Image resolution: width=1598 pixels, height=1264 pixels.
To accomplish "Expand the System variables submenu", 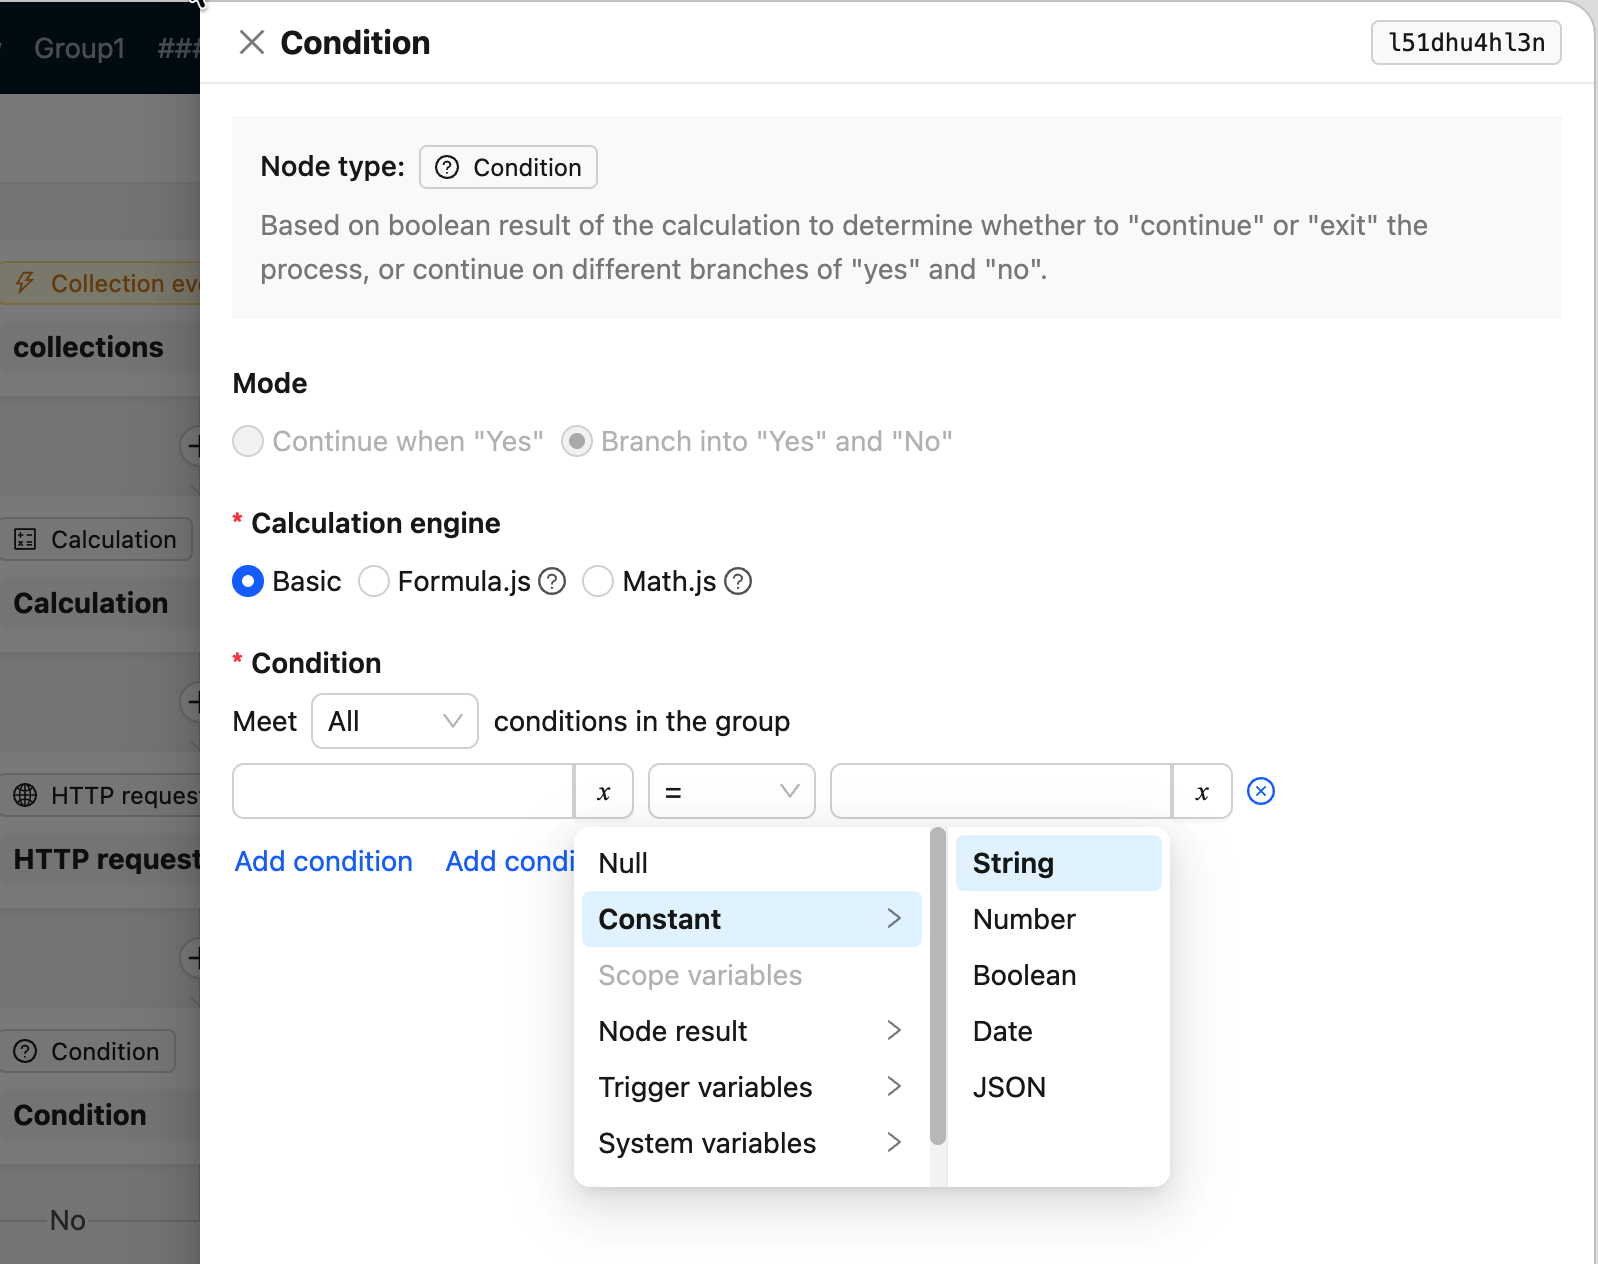I will pyautogui.click(x=752, y=1143).
